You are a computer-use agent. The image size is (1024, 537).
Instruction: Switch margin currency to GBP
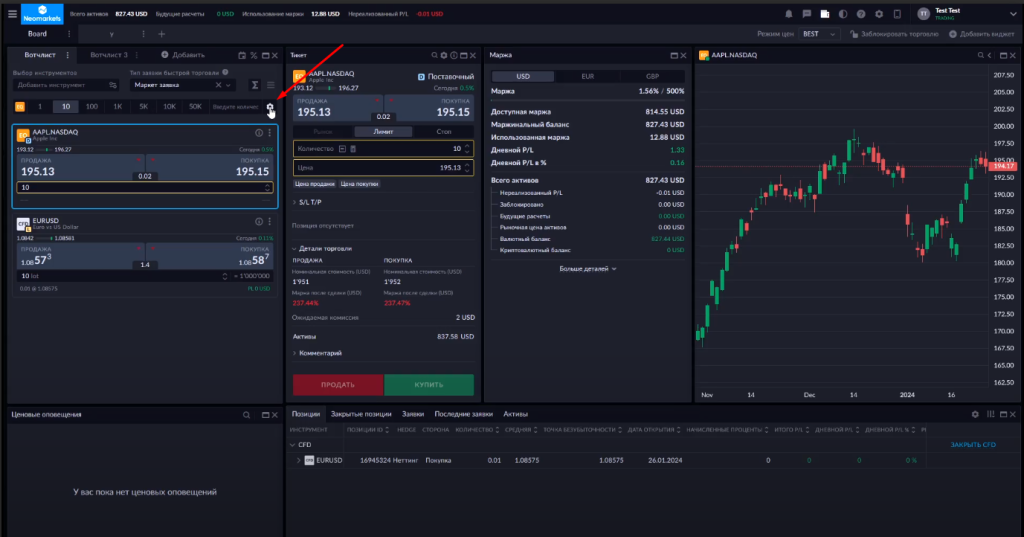pos(652,76)
